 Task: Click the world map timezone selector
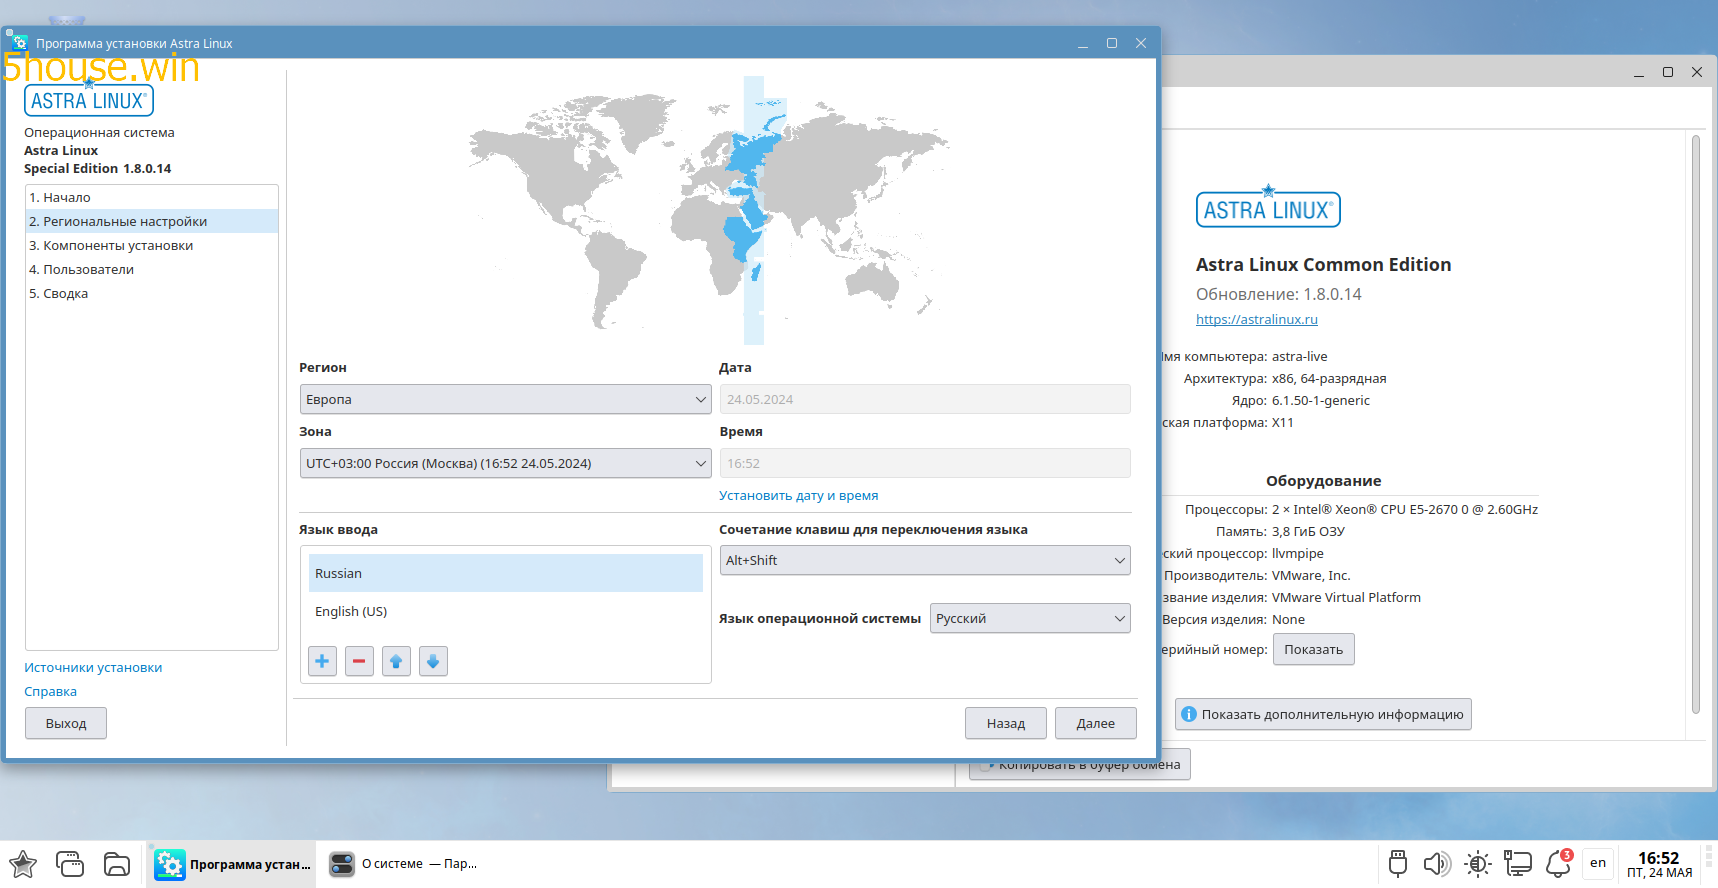(x=710, y=211)
